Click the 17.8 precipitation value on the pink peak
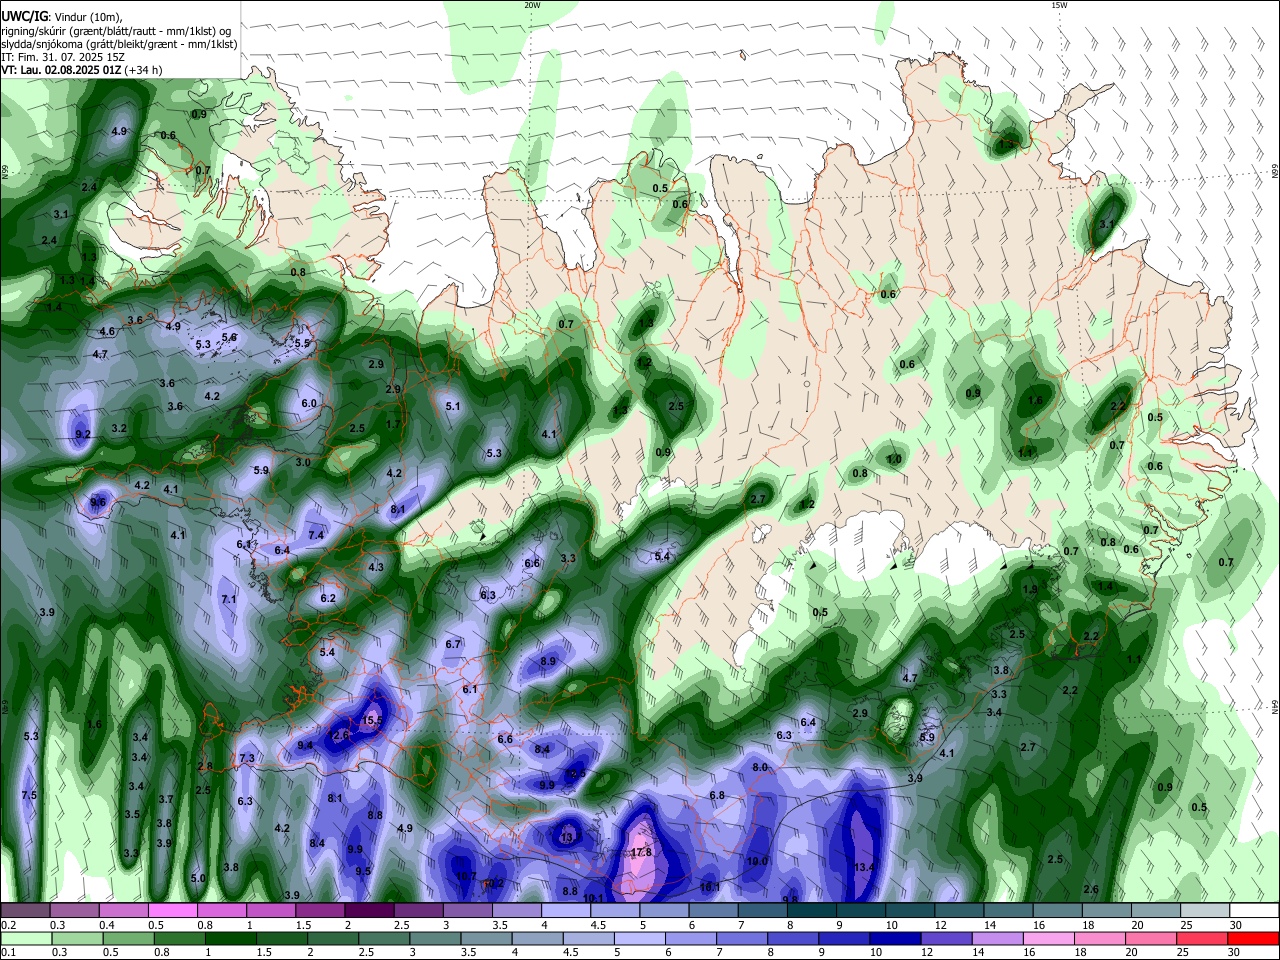 click(642, 852)
